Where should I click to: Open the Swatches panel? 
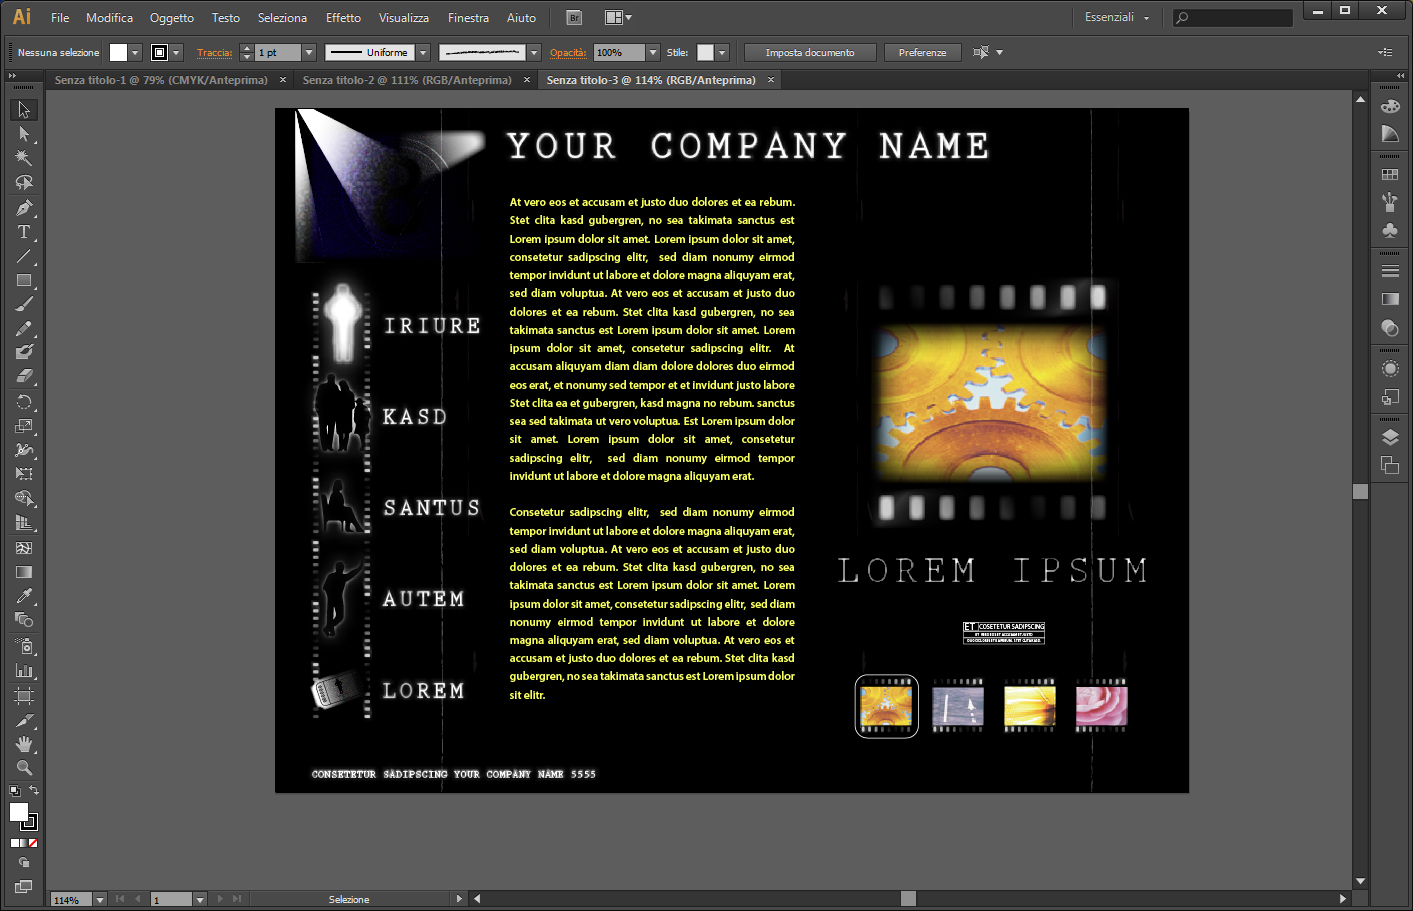pos(1390,174)
